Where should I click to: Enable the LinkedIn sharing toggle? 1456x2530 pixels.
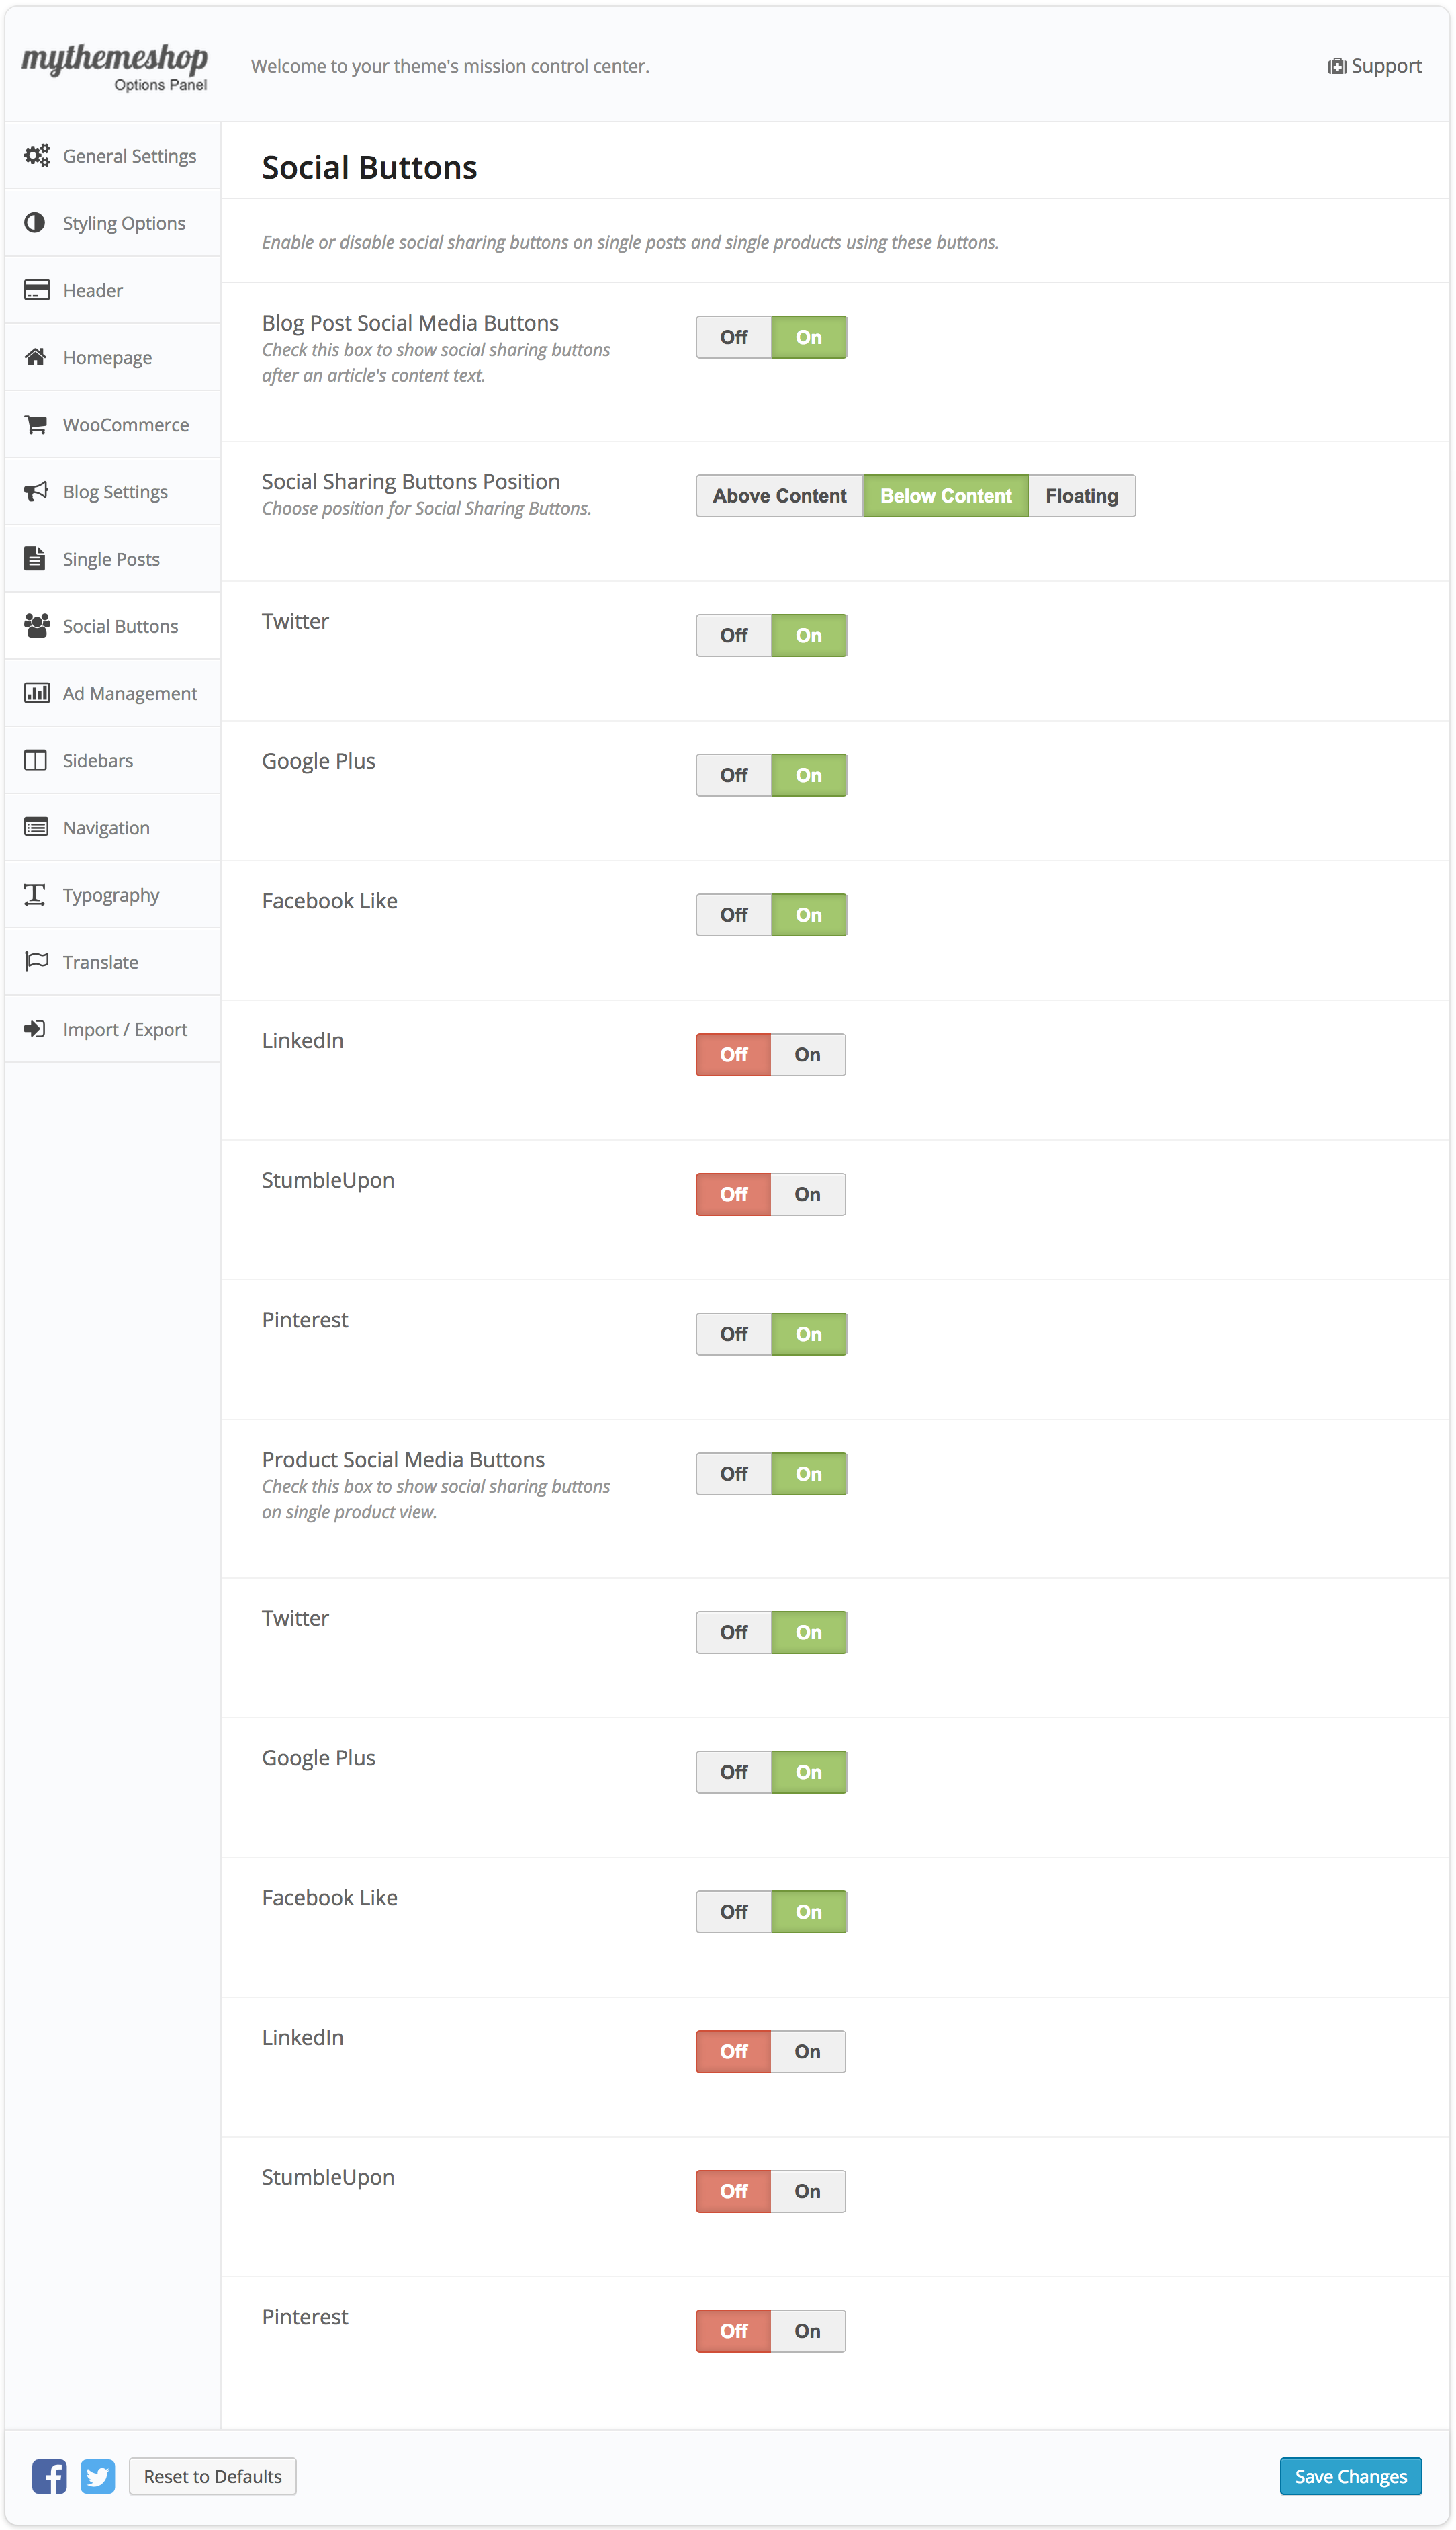pyautogui.click(x=807, y=1054)
